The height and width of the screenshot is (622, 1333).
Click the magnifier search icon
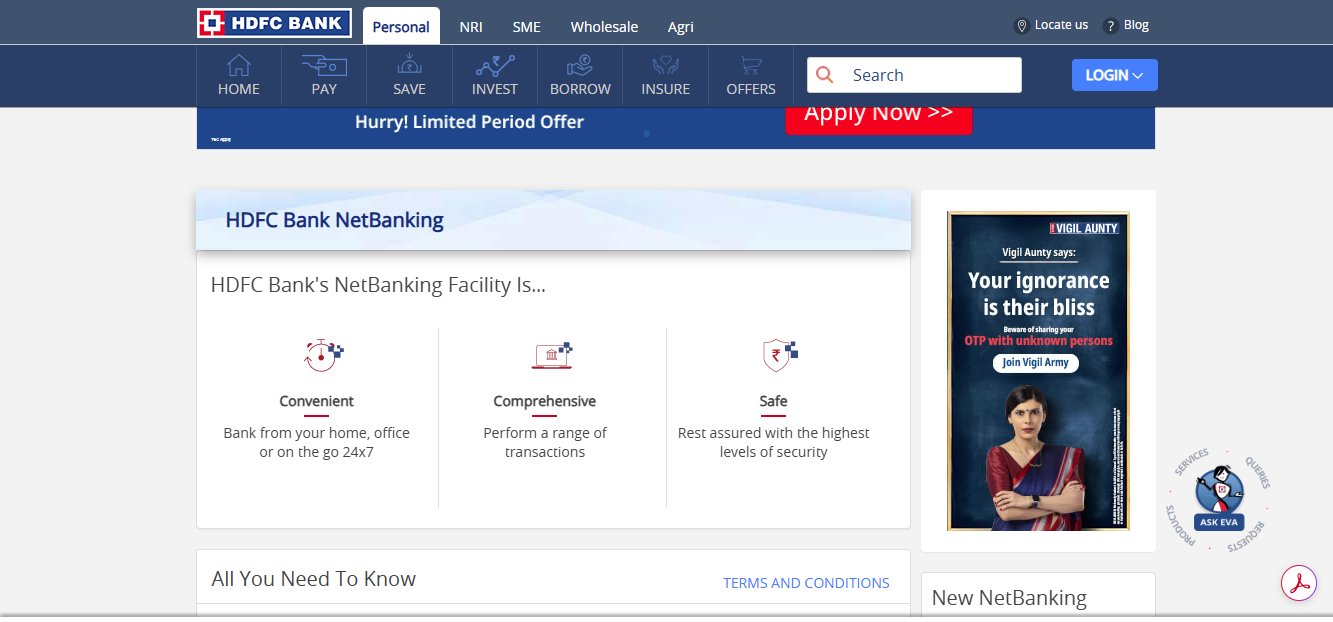(825, 75)
